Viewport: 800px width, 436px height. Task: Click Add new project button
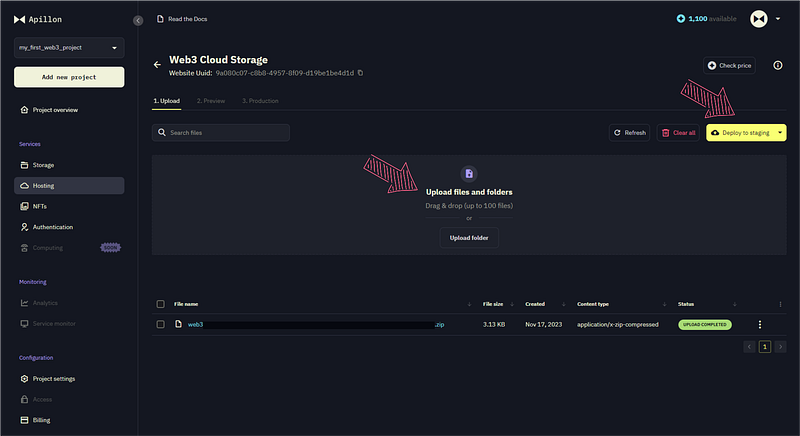(x=69, y=77)
